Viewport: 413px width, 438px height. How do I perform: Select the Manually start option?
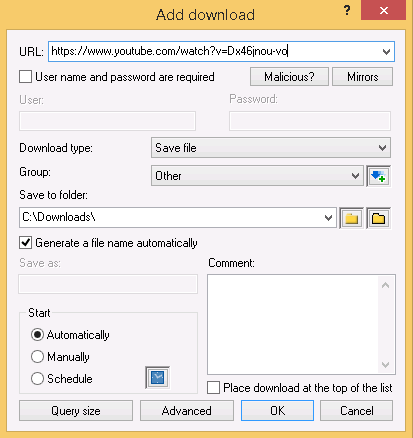click(x=37, y=357)
